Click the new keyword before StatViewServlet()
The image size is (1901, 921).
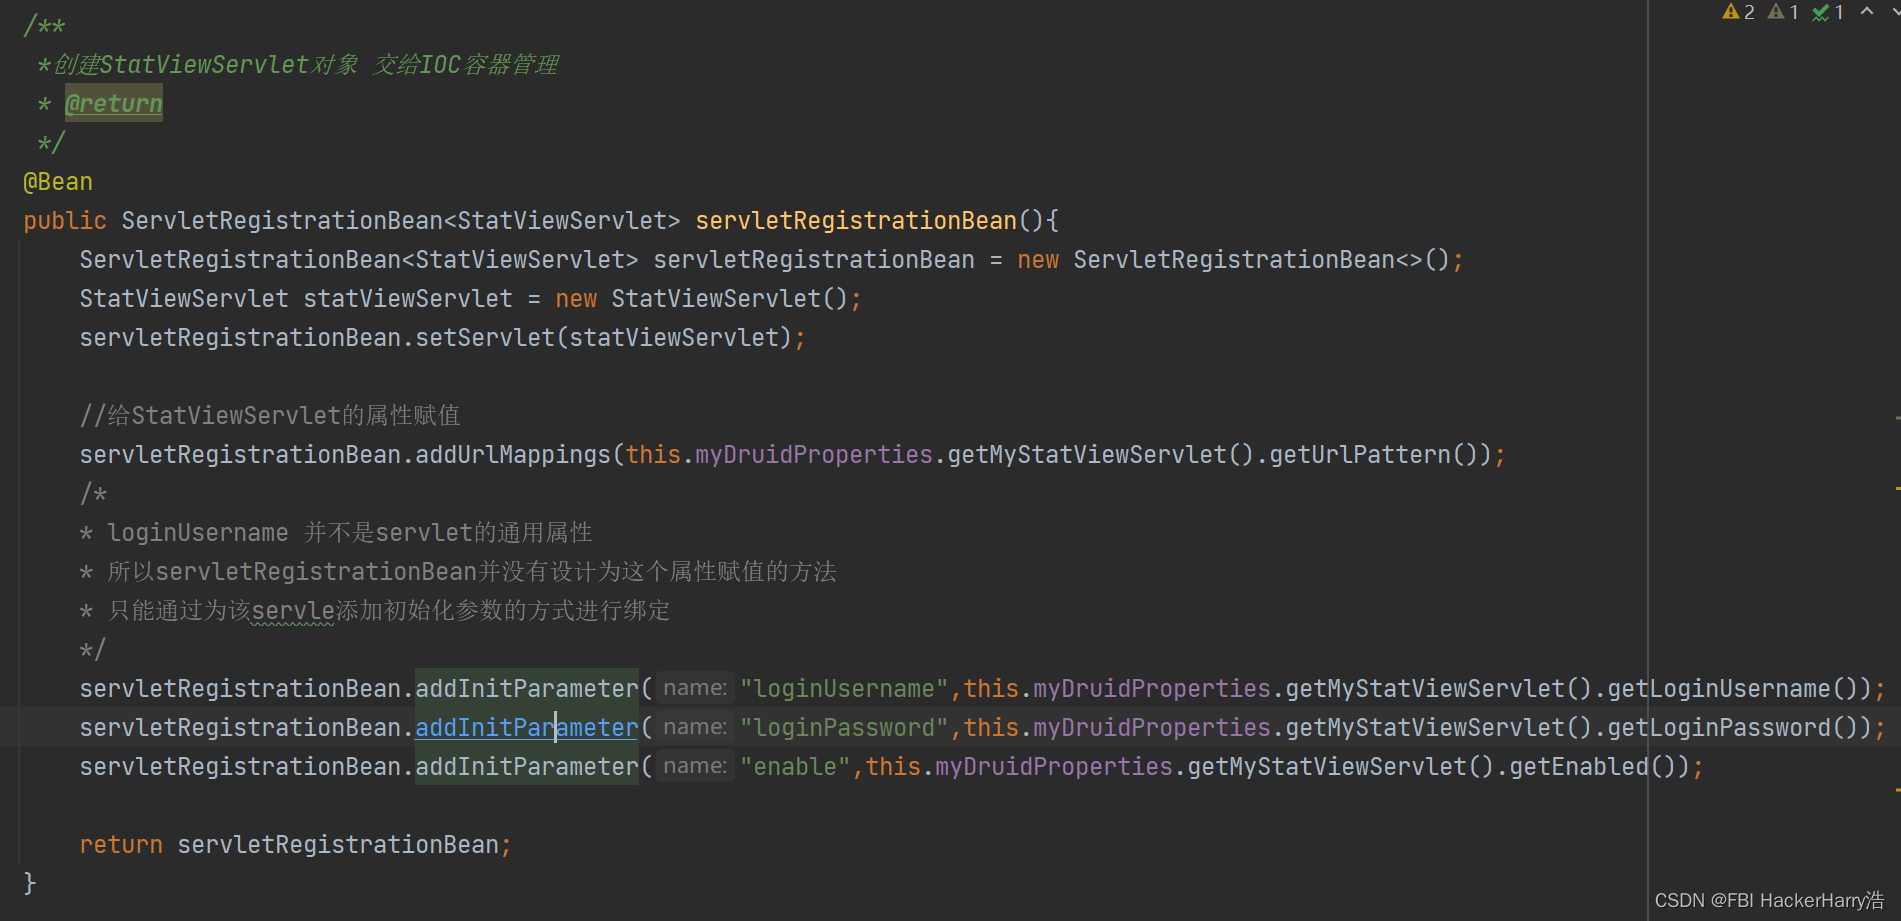[576, 299]
